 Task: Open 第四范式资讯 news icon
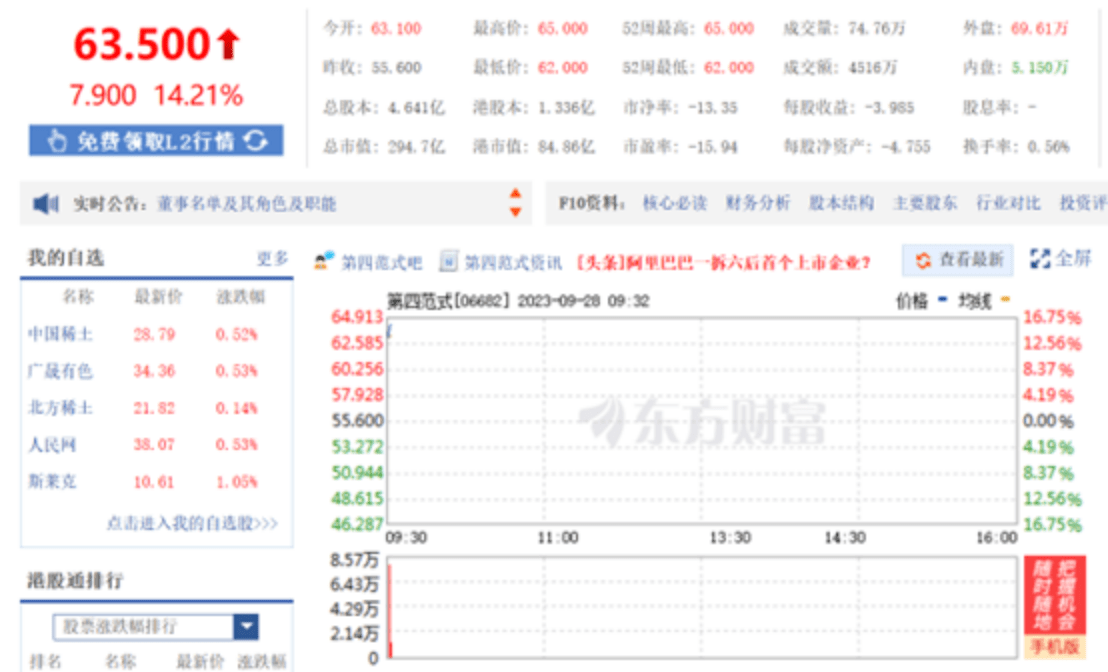point(449,261)
